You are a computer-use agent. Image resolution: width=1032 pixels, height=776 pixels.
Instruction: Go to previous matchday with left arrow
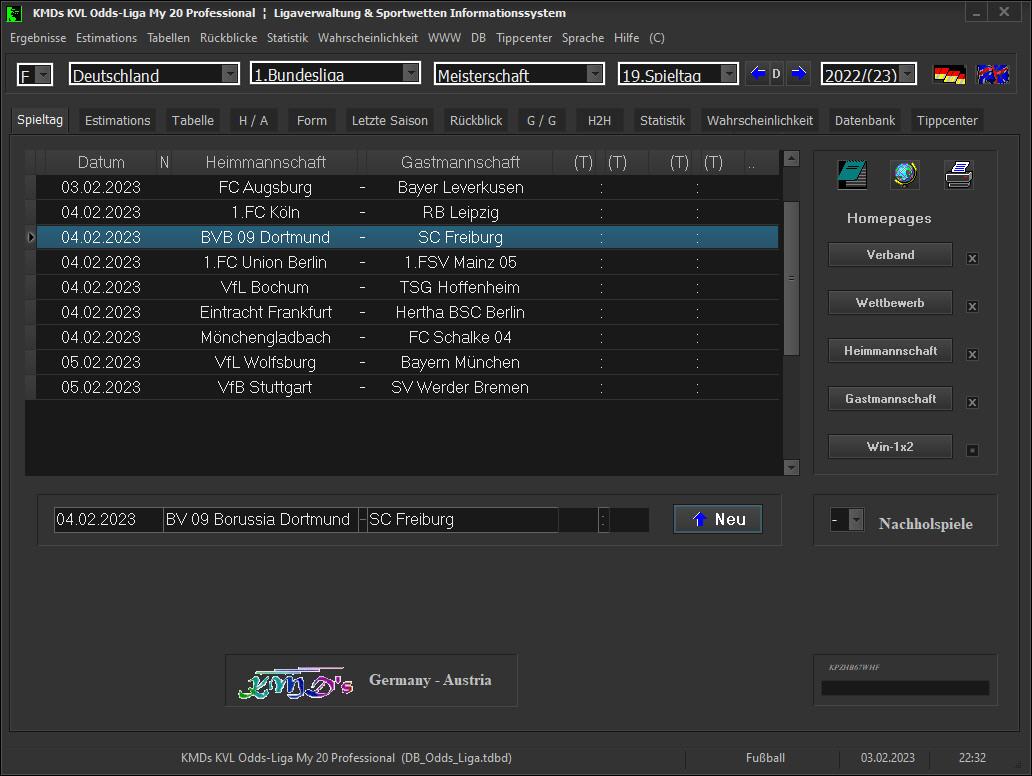pyautogui.click(x=758, y=73)
